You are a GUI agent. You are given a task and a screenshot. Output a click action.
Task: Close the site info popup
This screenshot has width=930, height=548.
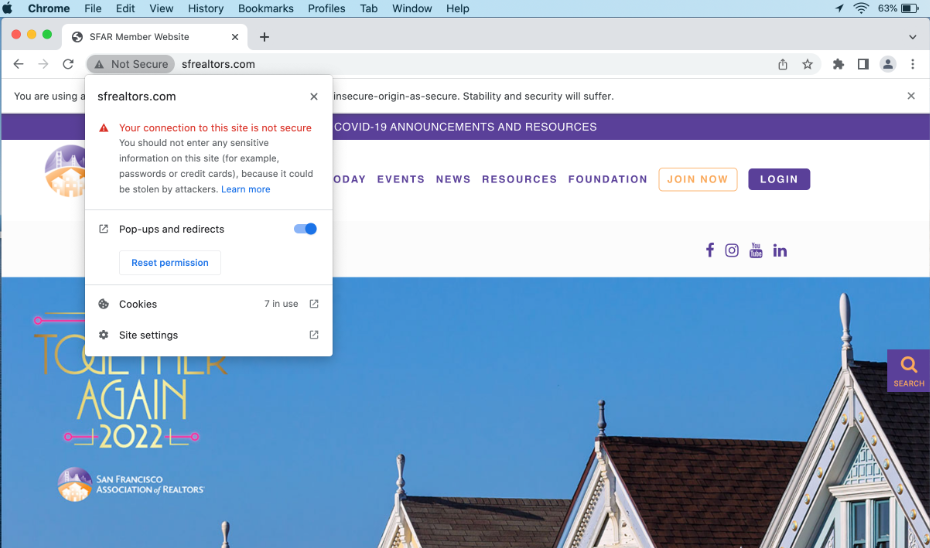click(x=314, y=97)
